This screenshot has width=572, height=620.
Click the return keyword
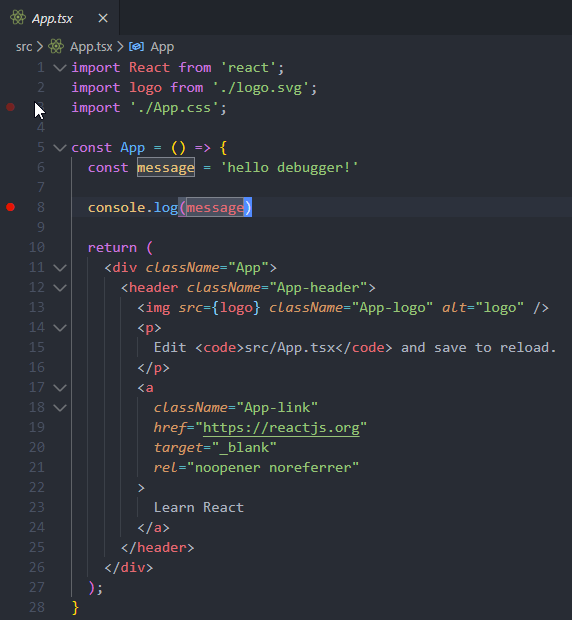click(x=112, y=248)
